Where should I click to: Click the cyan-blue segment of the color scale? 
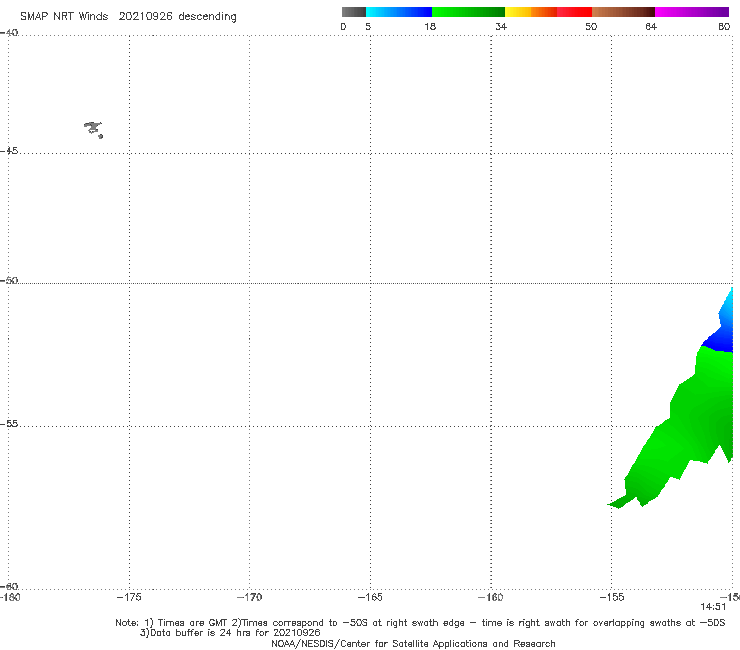(399, 12)
